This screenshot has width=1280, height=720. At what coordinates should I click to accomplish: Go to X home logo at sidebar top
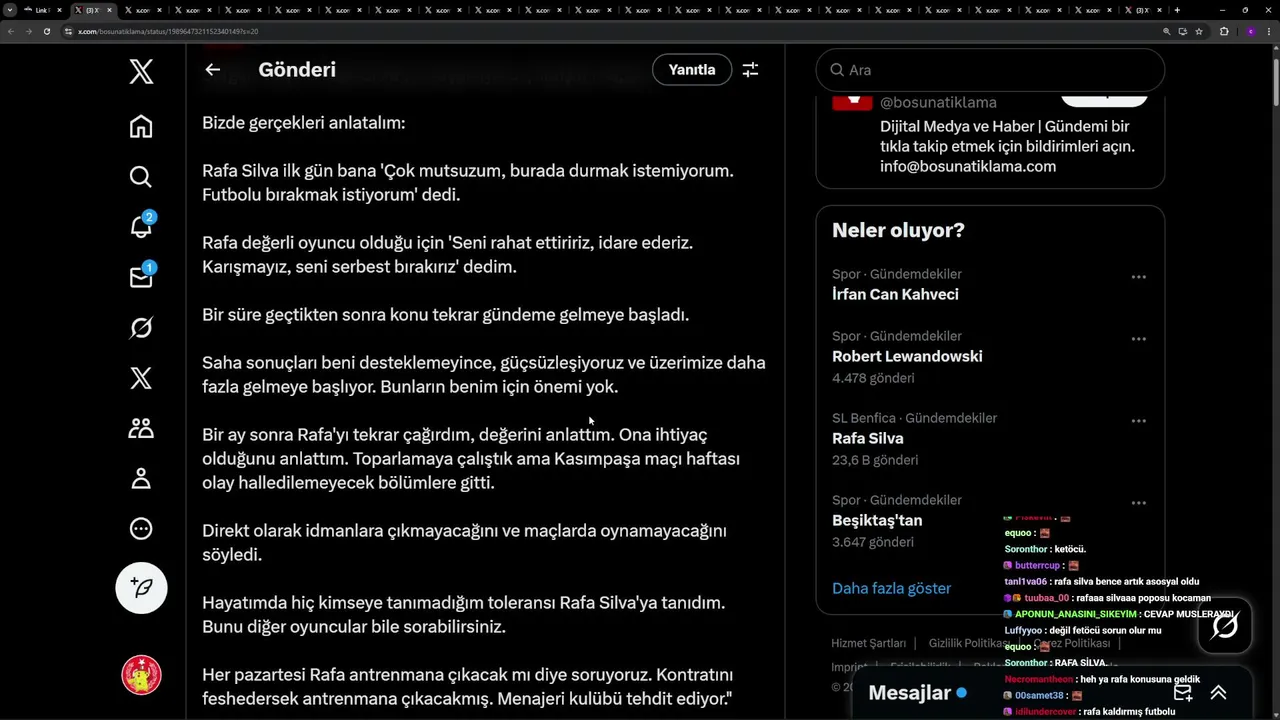[x=141, y=71]
